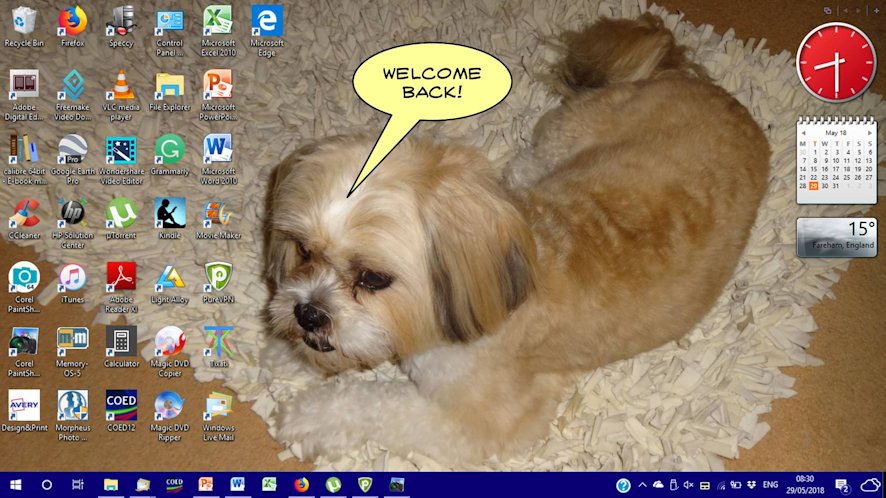Open the Grammarly desktop icon
The image size is (886, 498).
click(169, 150)
